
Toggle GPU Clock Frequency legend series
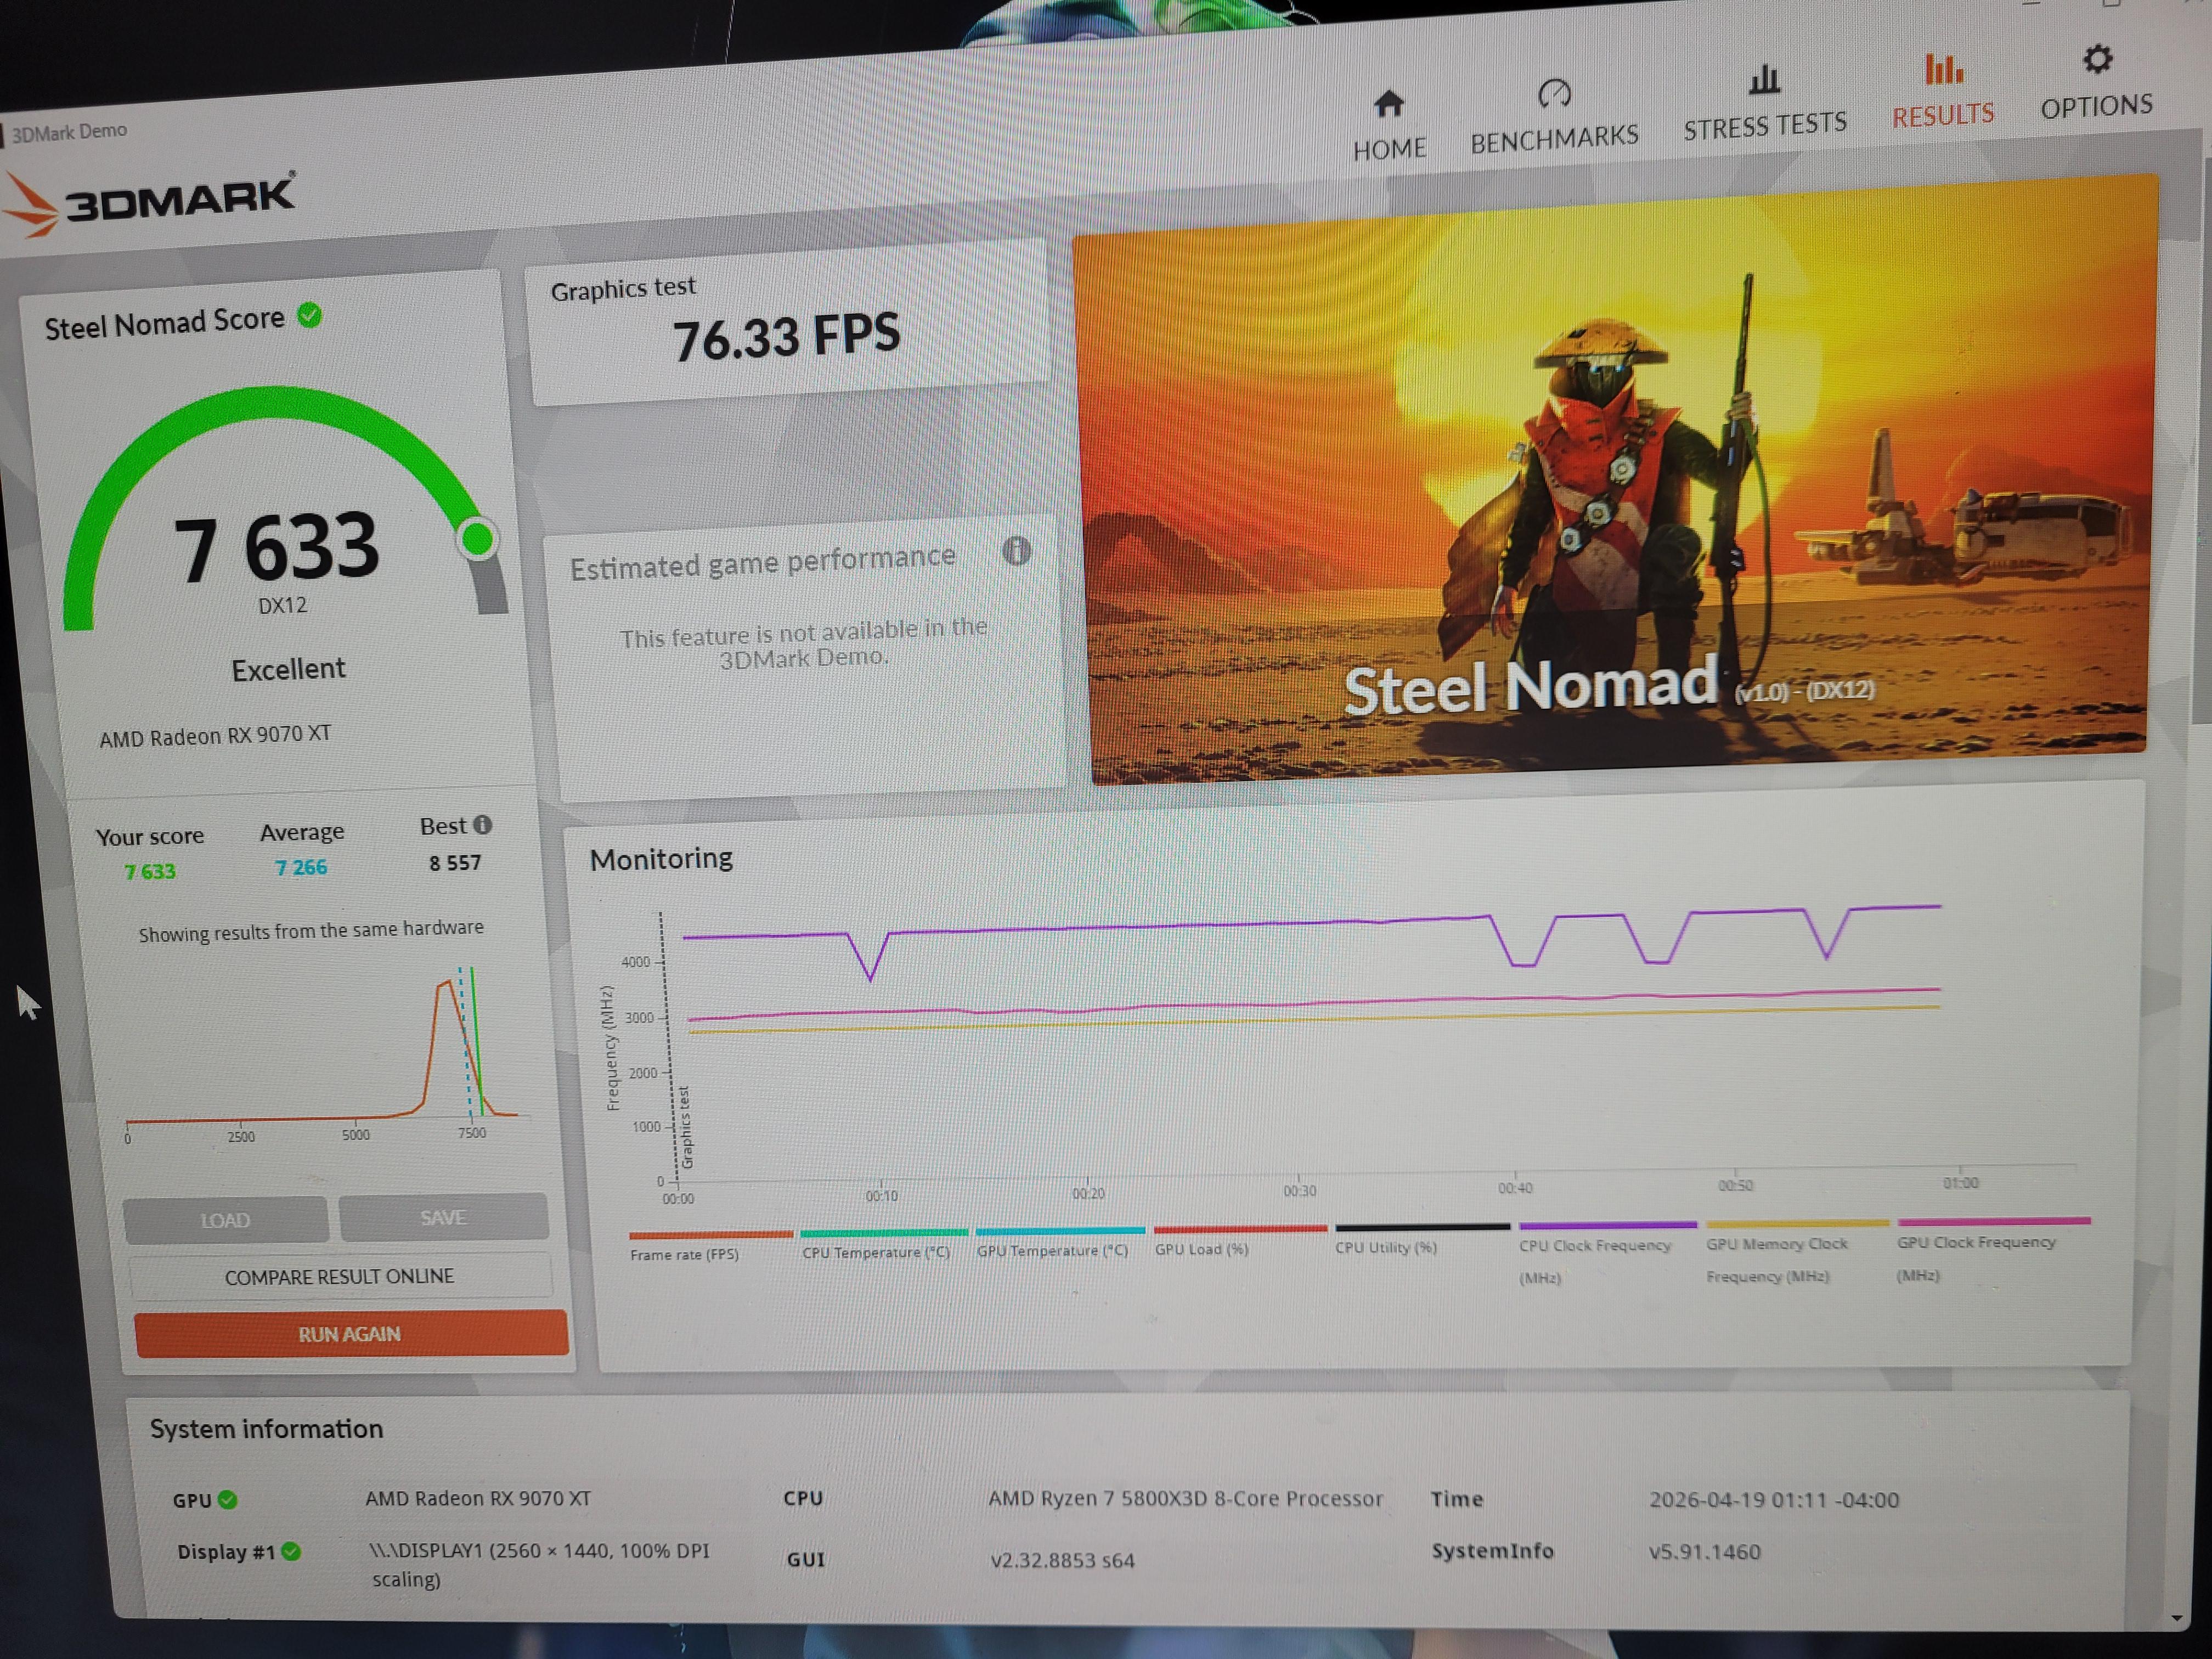pyautogui.click(x=1975, y=1242)
